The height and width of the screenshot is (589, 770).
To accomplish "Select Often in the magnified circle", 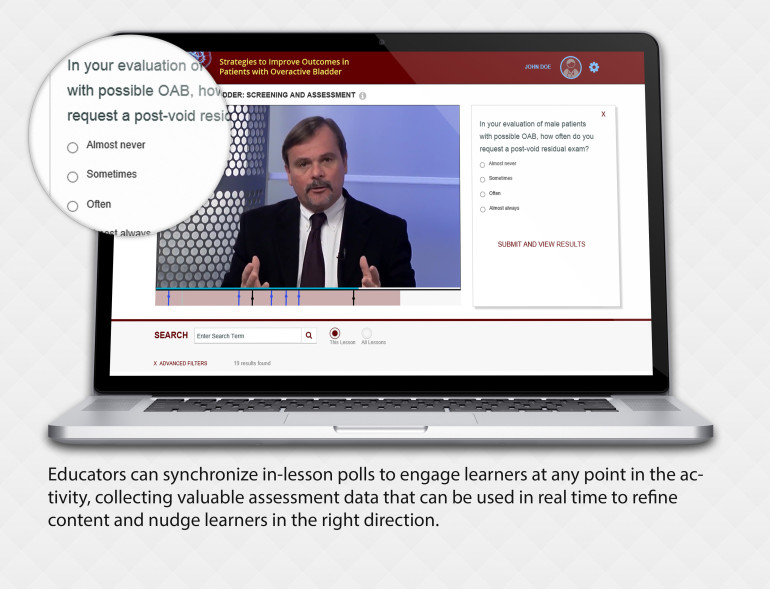I will 73,206.
